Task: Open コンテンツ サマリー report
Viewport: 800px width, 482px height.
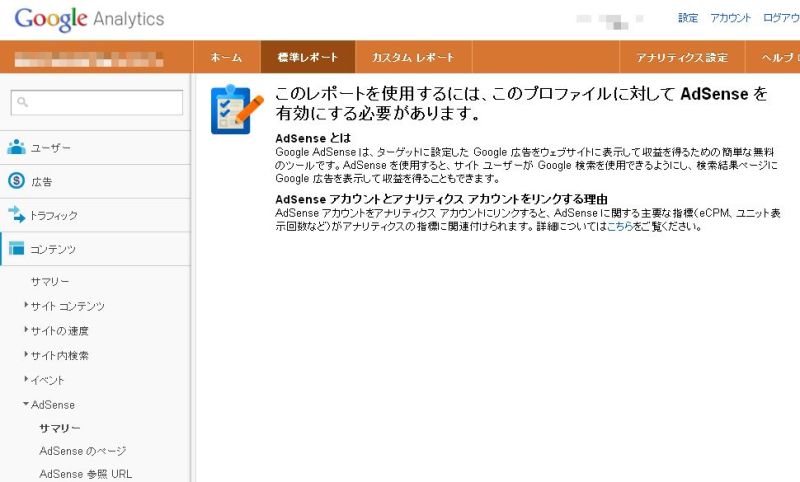Action: point(49,282)
